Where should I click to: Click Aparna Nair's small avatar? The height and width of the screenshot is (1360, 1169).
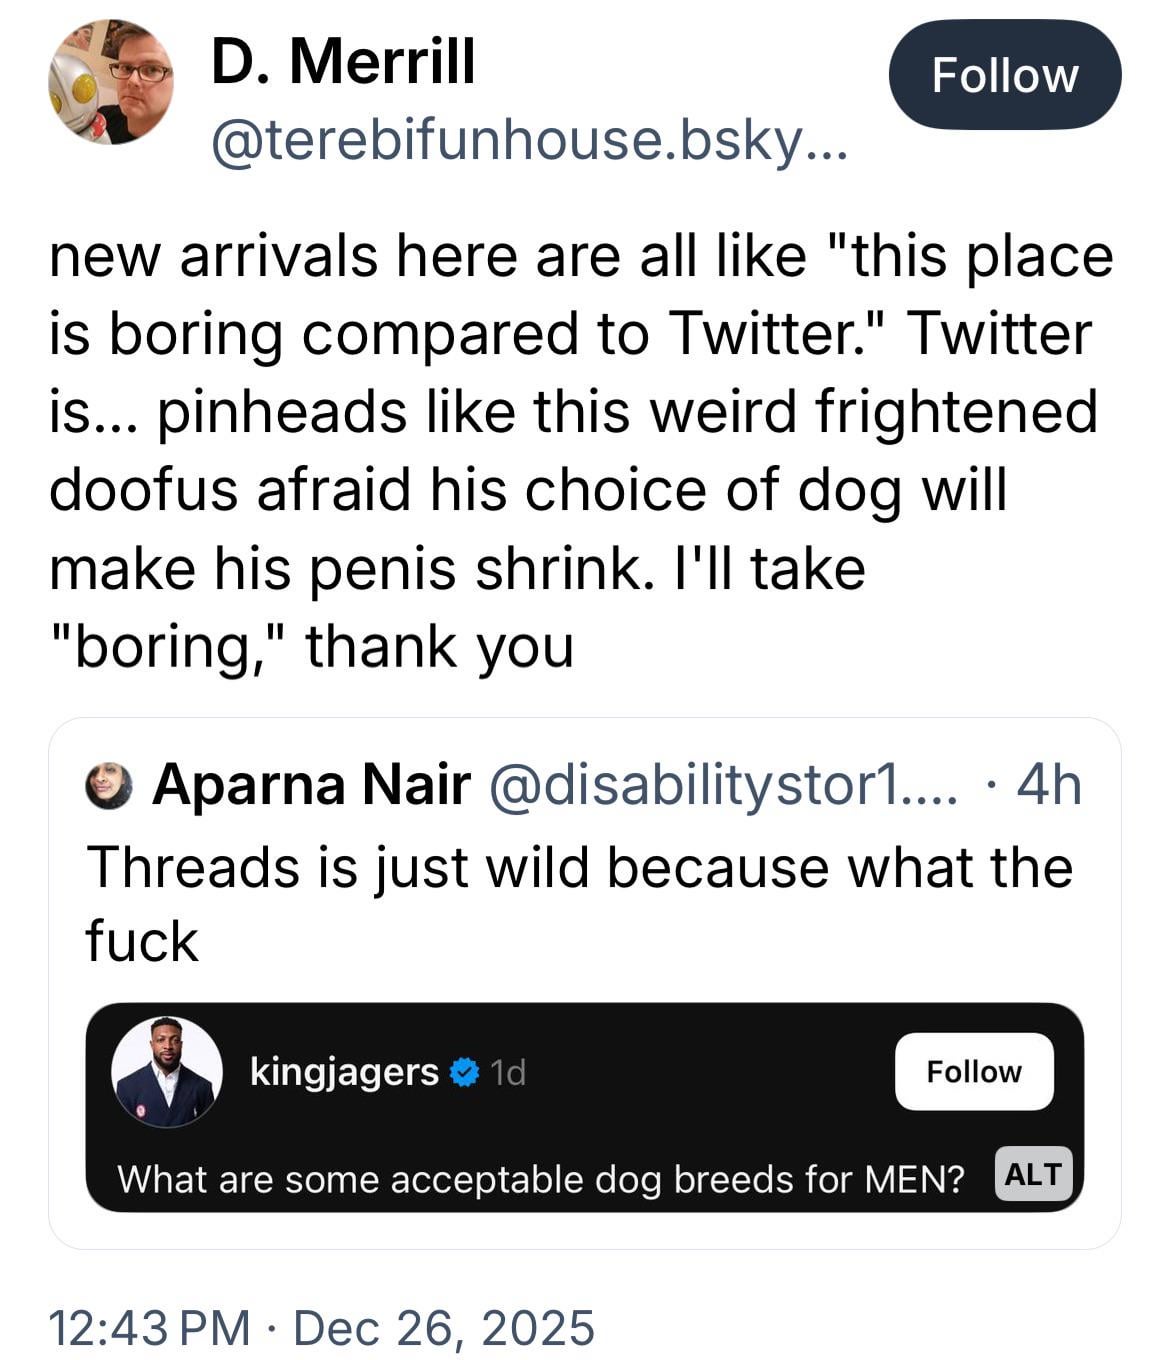tap(109, 785)
